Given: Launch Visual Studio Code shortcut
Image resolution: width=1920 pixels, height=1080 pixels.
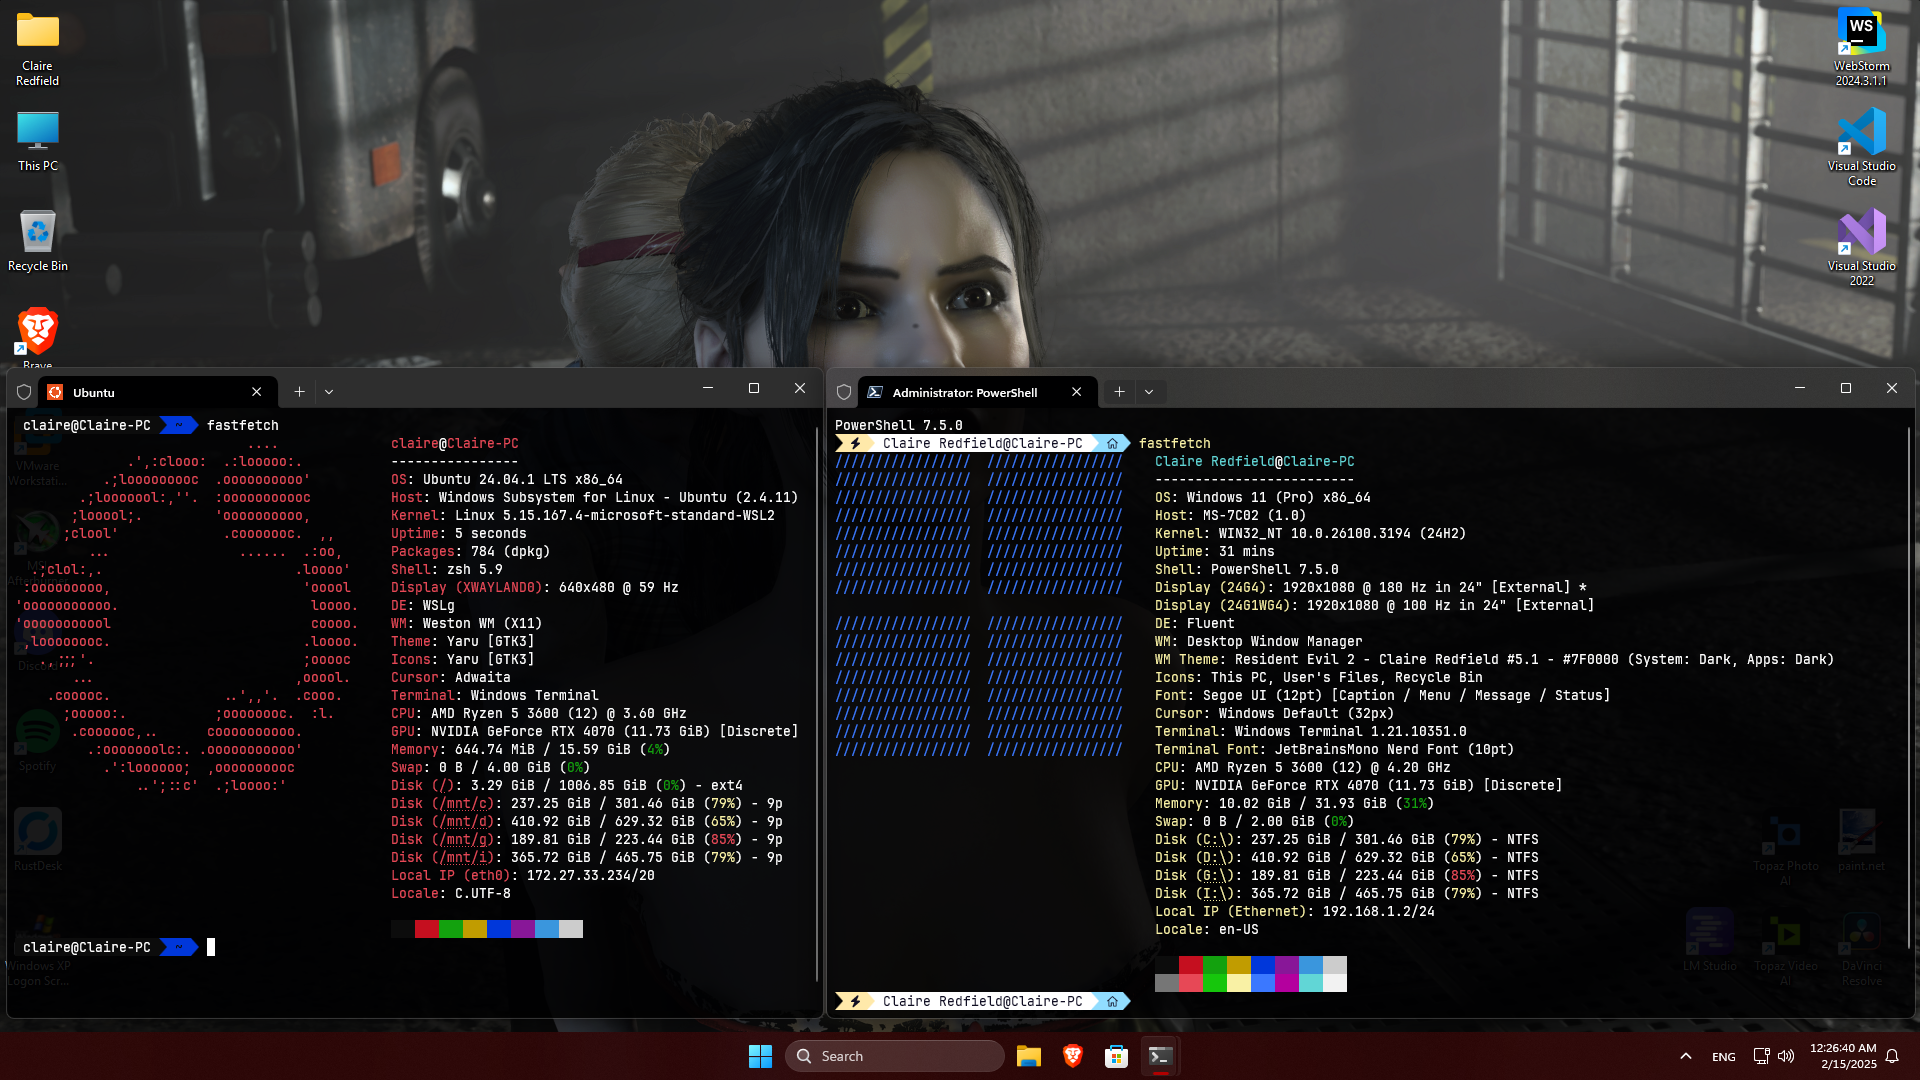Looking at the screenshot, I should pyautogui.click(x=1861, y=147).
